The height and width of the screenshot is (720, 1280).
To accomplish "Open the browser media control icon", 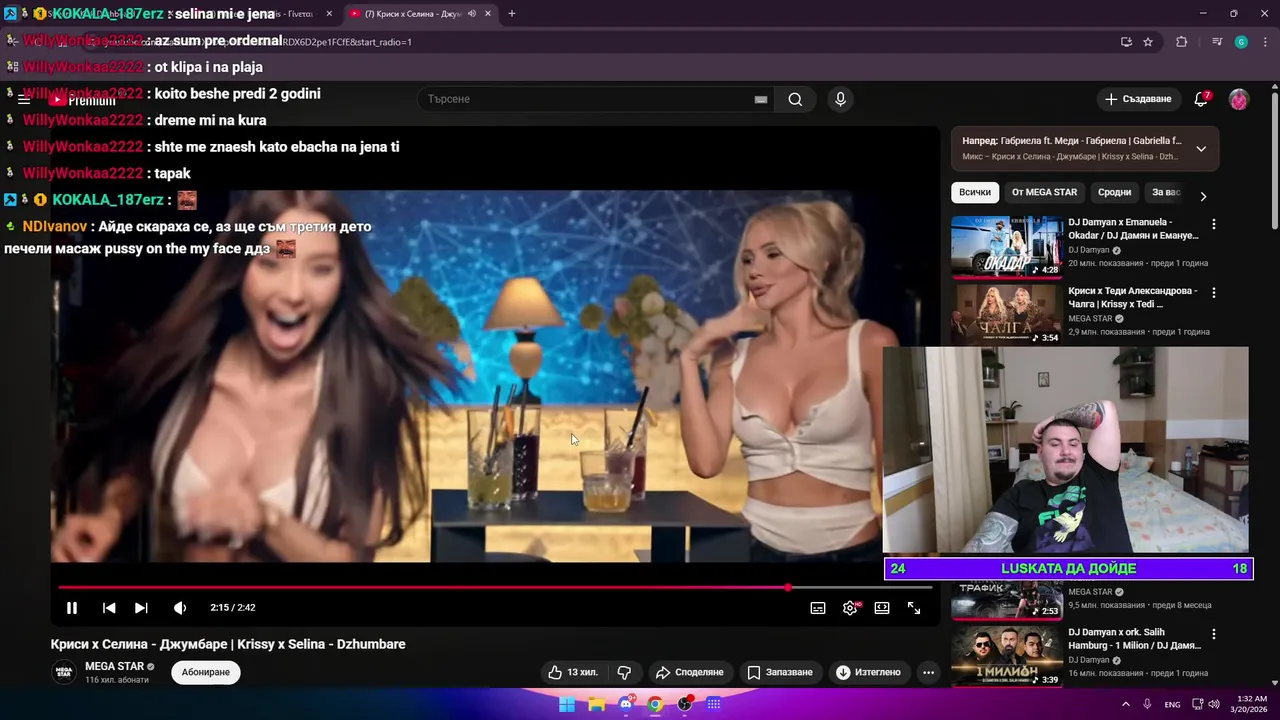I will pos(1216,42).
